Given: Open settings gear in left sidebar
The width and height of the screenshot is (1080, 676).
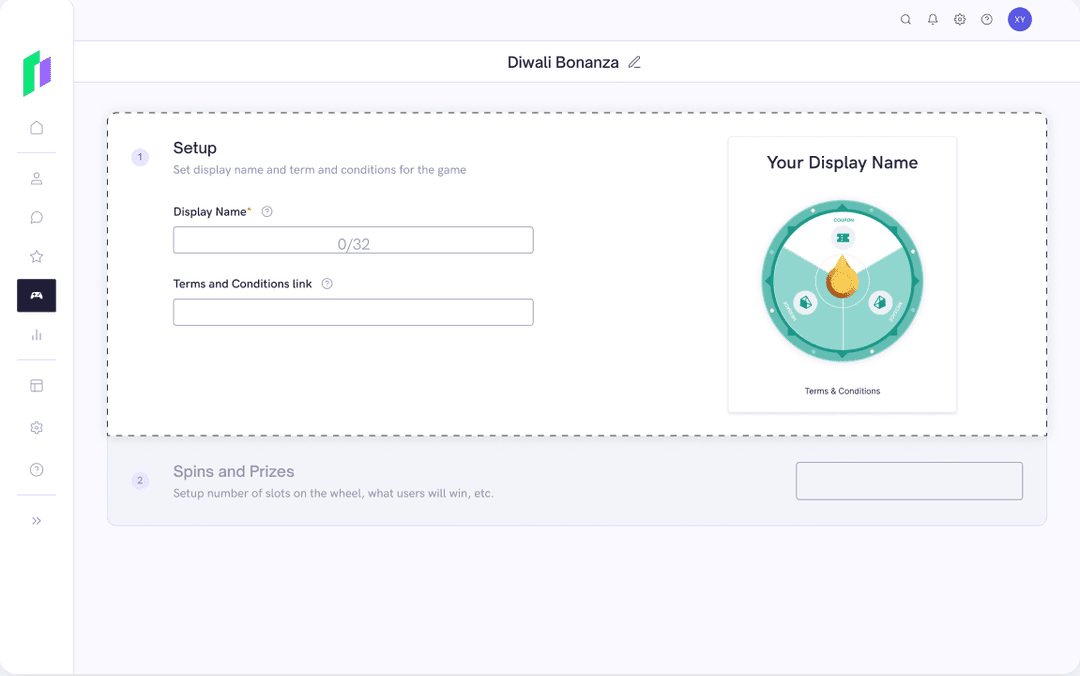Looking at the screenshot, I should (x=36, y=428).
